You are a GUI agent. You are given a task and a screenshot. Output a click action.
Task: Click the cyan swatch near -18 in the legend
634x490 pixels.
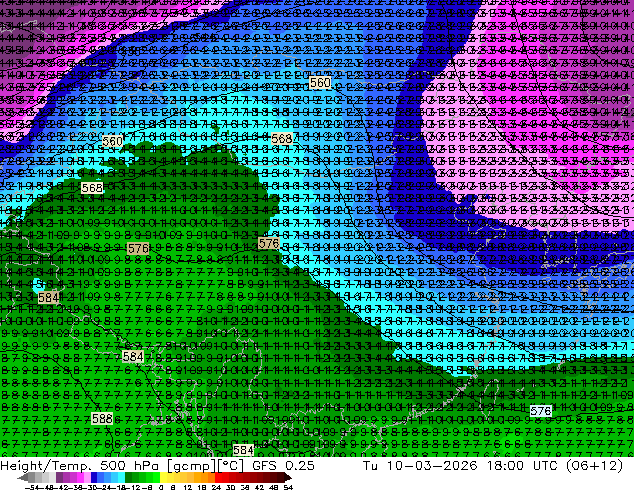click(122, 477)
